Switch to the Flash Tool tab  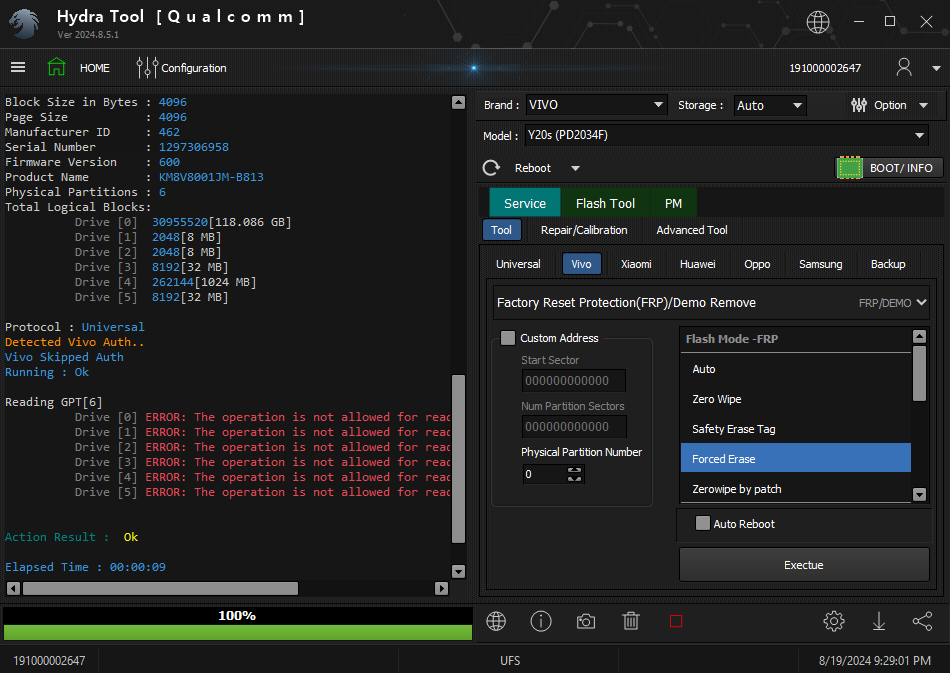605,203
